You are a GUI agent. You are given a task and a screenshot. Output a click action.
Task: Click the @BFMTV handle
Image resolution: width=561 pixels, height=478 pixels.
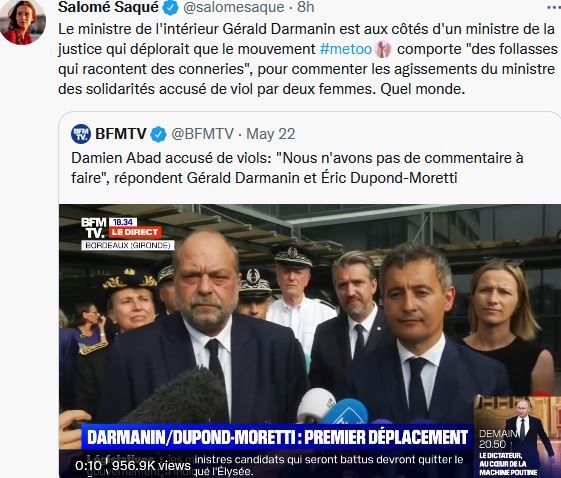[x=202, y=134]
